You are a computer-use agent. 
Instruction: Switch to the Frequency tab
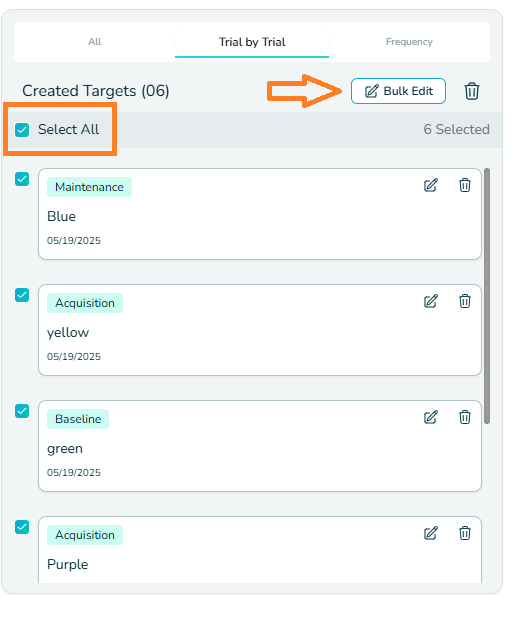click(409, 42)
